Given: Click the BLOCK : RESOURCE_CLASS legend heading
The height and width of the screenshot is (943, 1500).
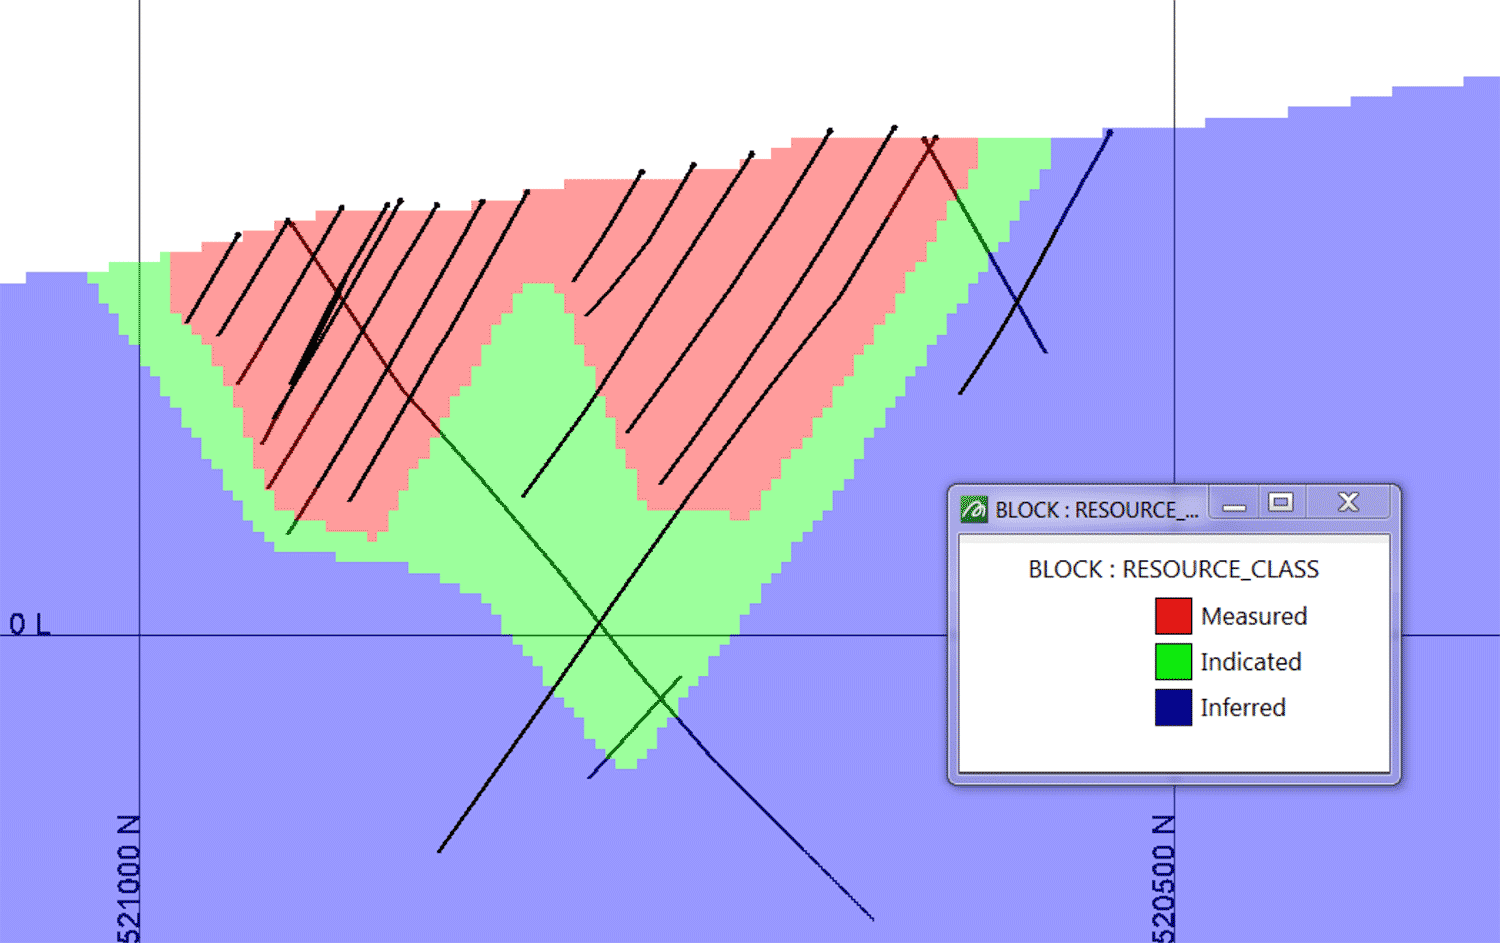Looking at the screenshot, I should click(x=1174, y=569).
